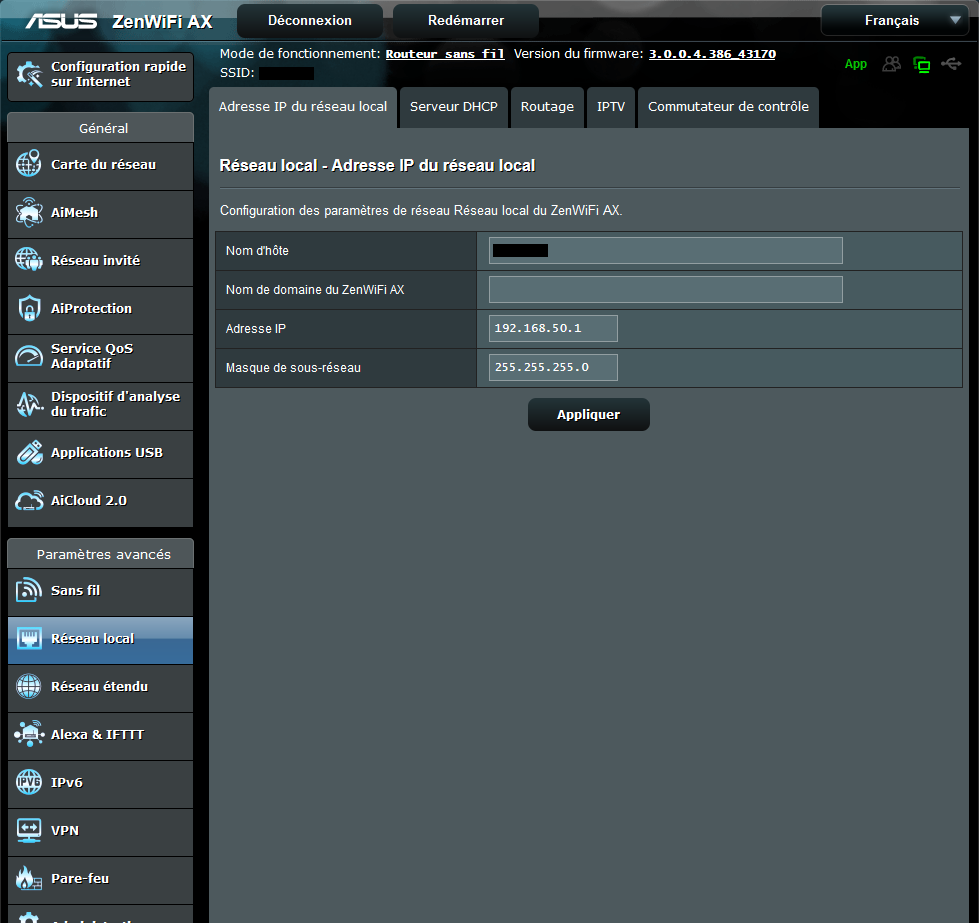Click the Adresse IP input field

pyautogui.click(x=553, y=328)
